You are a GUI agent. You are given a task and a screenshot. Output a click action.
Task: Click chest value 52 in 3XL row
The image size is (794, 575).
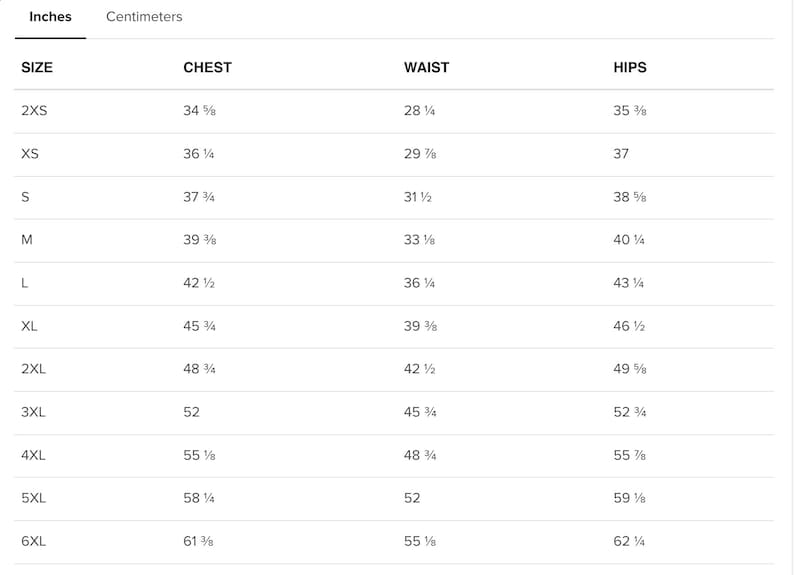coord(191,412)
